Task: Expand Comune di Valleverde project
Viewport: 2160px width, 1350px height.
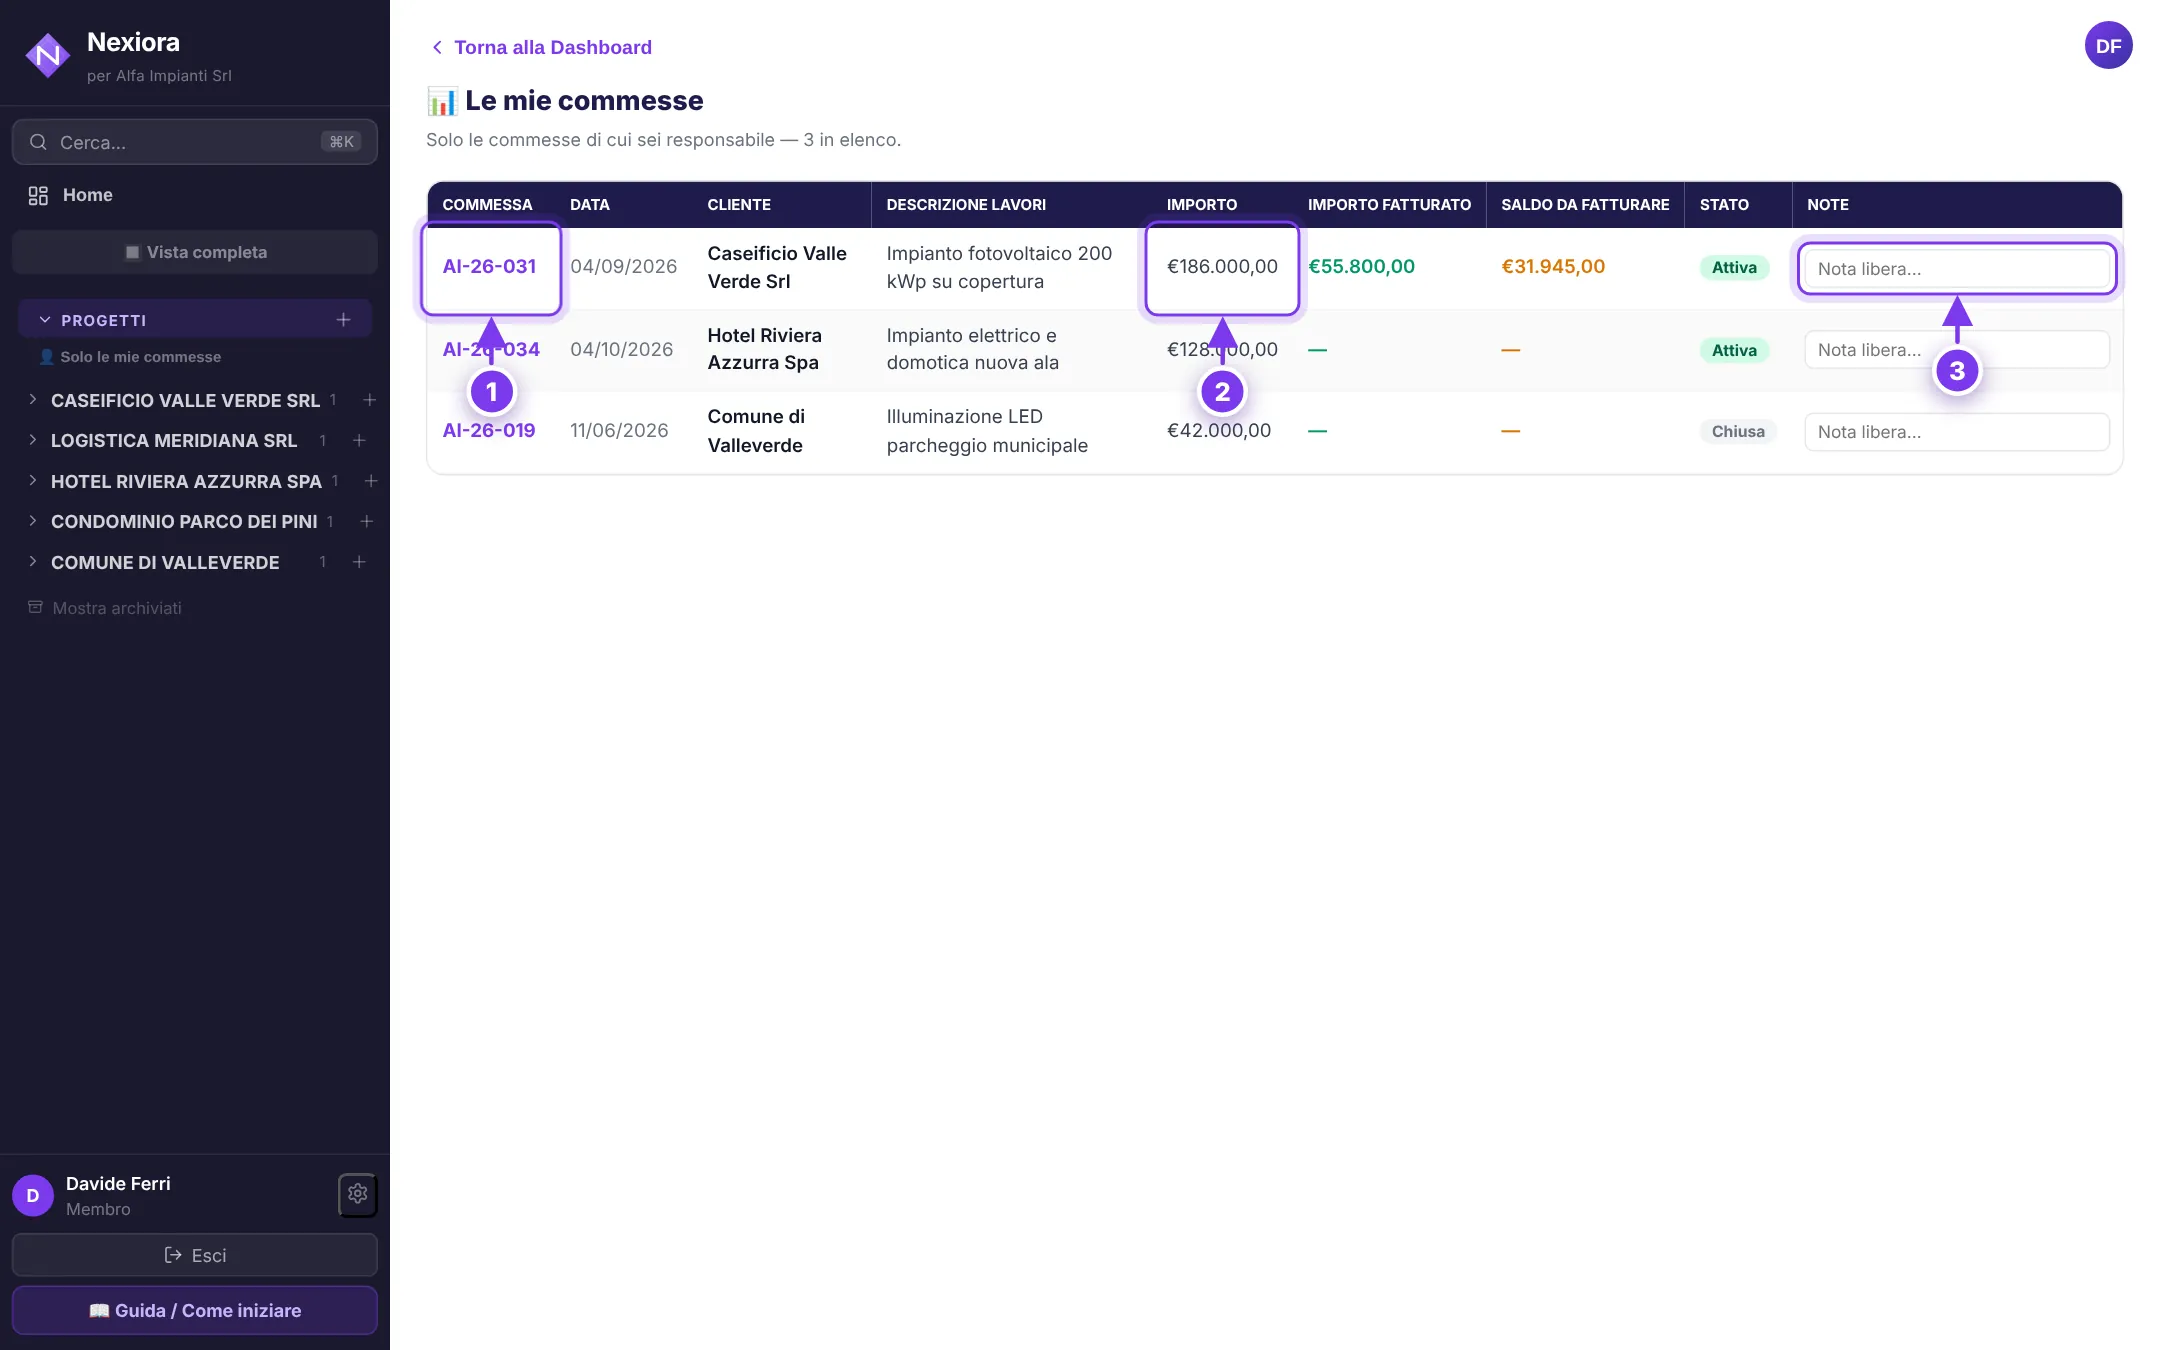Action: tap(33, 561)
